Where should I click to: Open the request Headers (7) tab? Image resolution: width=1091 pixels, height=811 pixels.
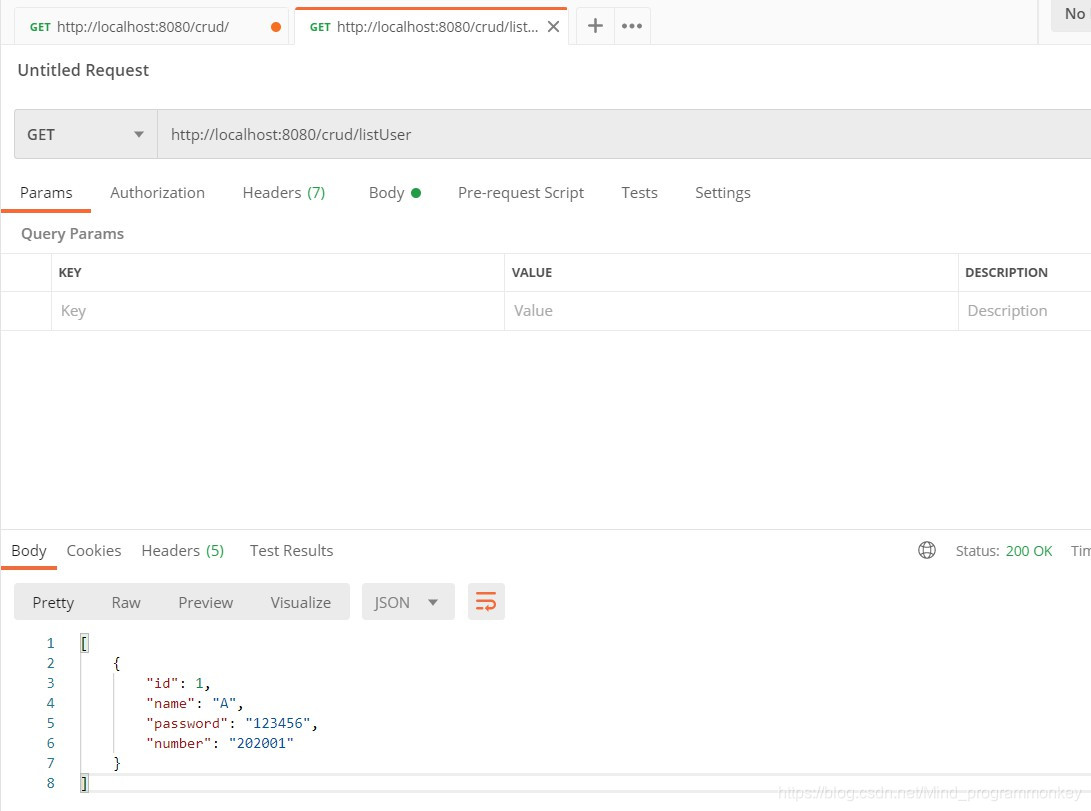click(x=284, y=193)
